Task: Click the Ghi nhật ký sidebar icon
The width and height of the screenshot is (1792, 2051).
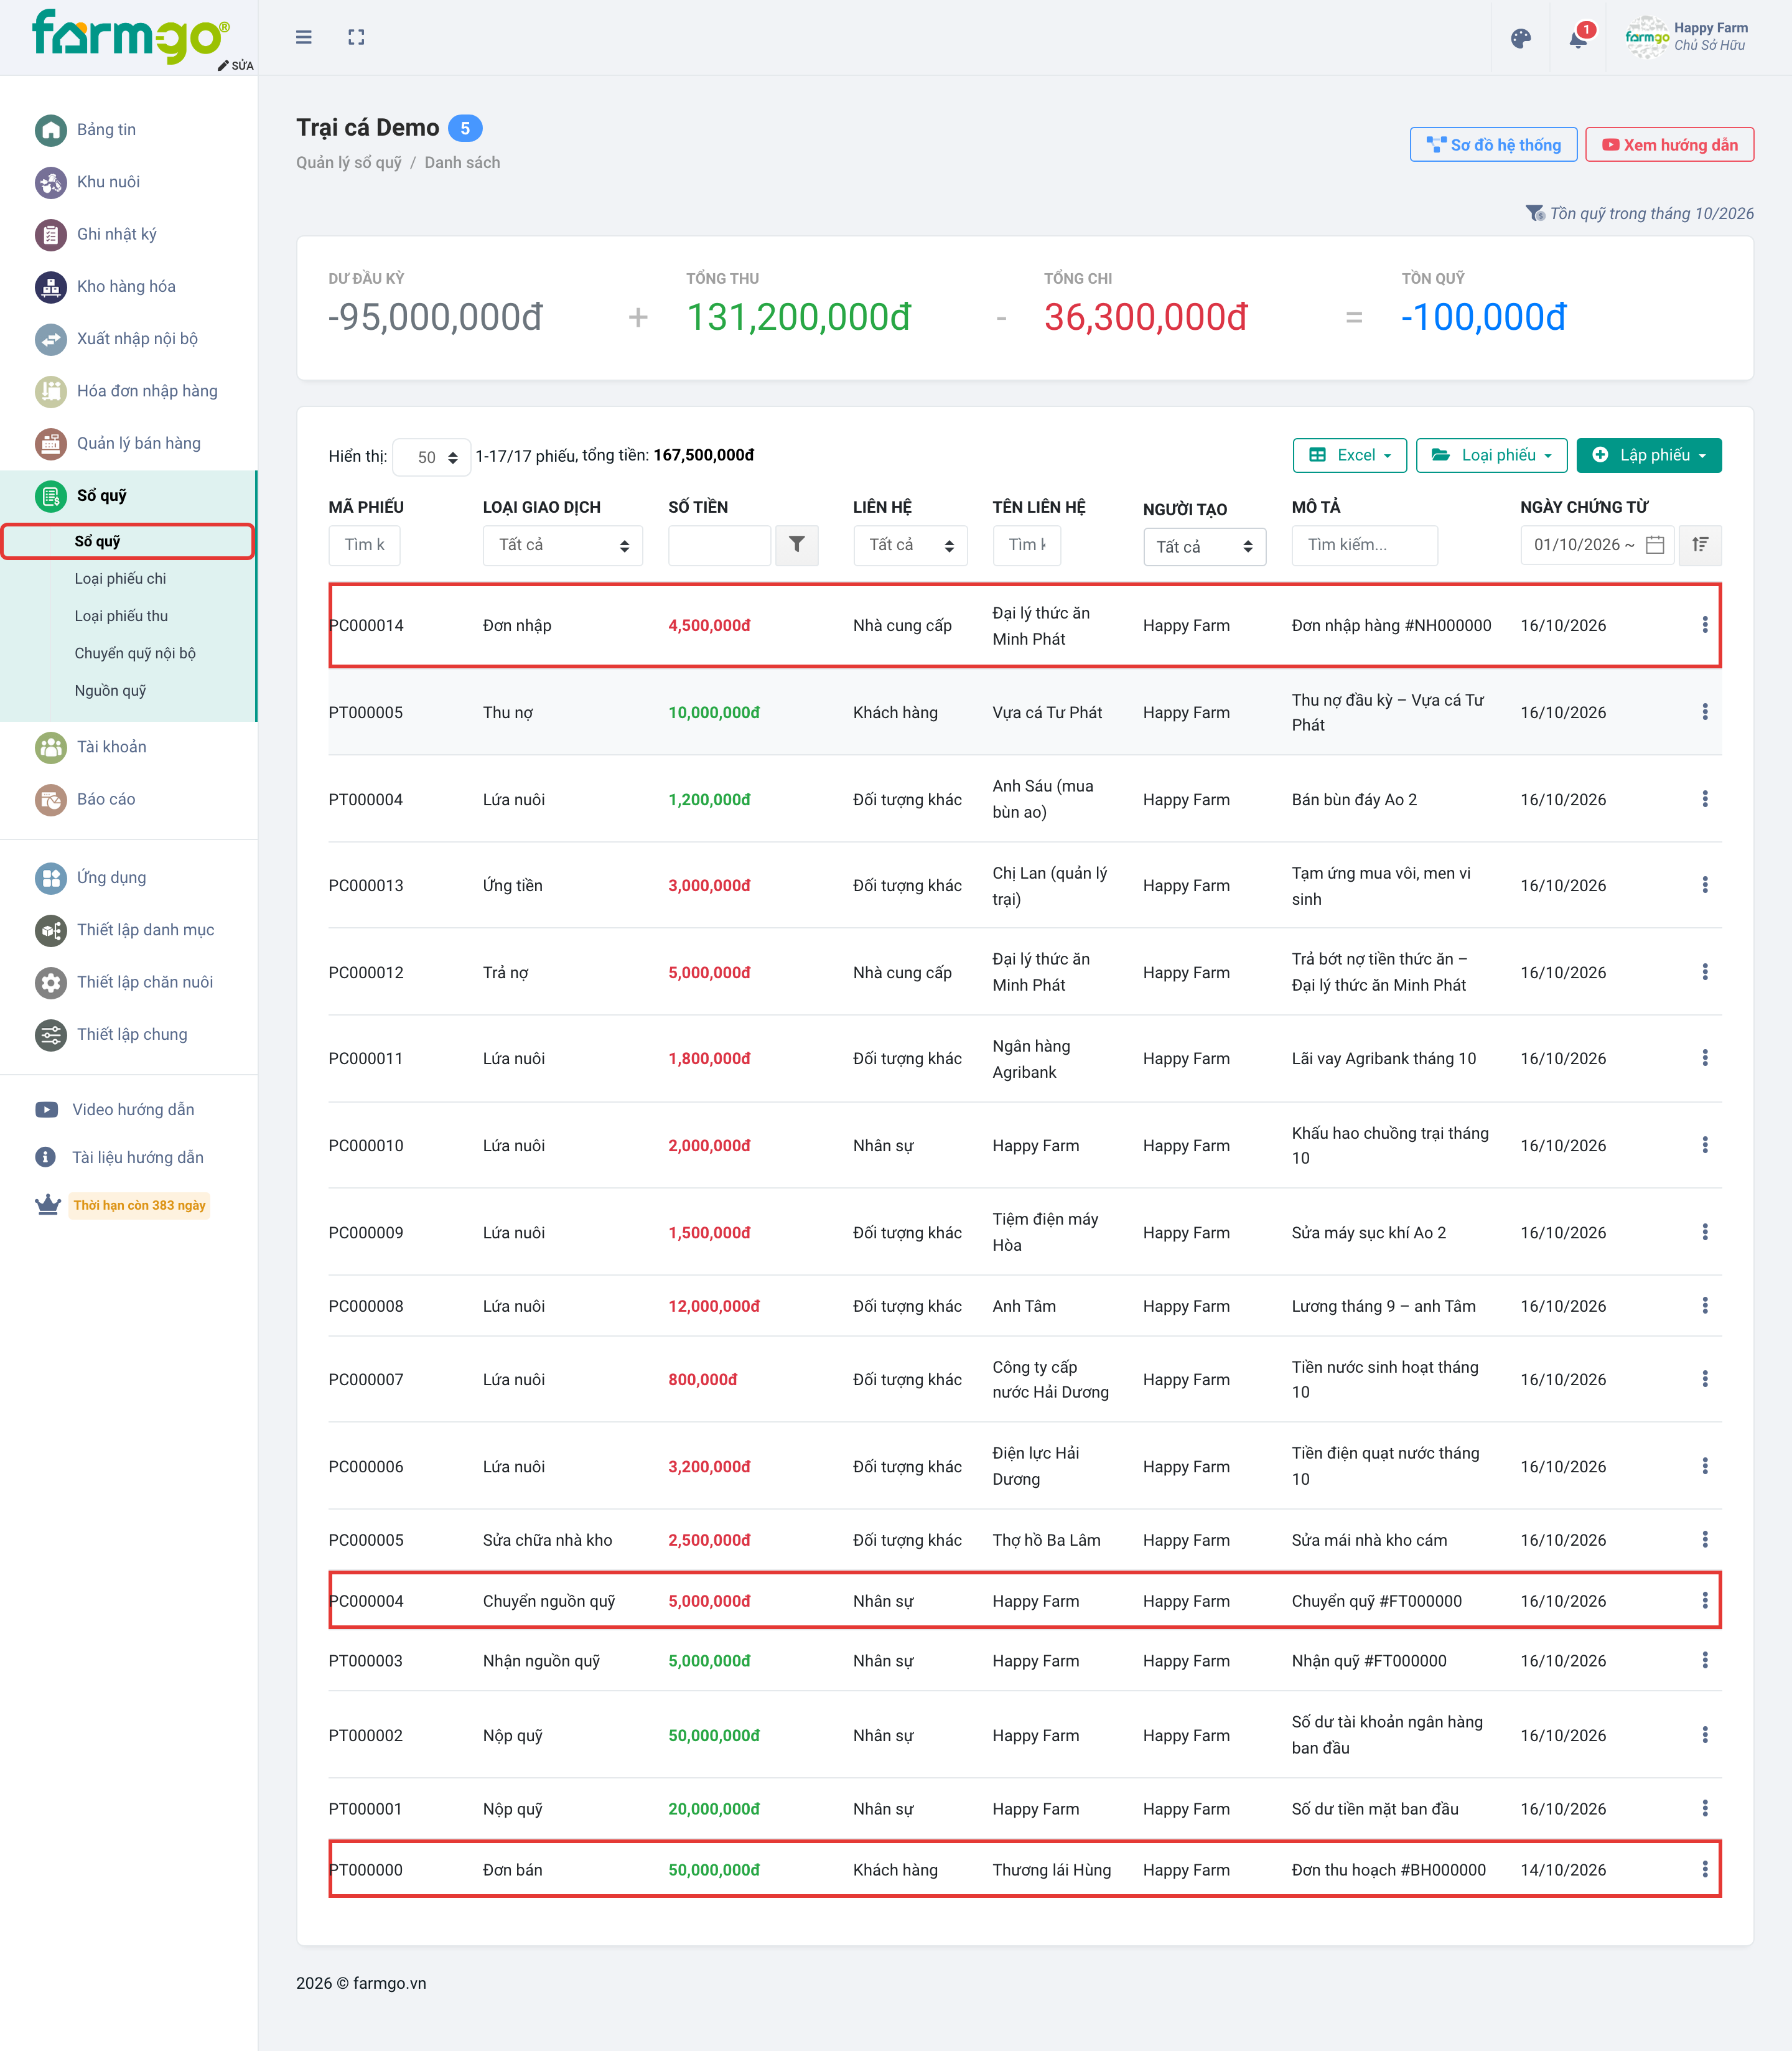Action: click(51, 234)
